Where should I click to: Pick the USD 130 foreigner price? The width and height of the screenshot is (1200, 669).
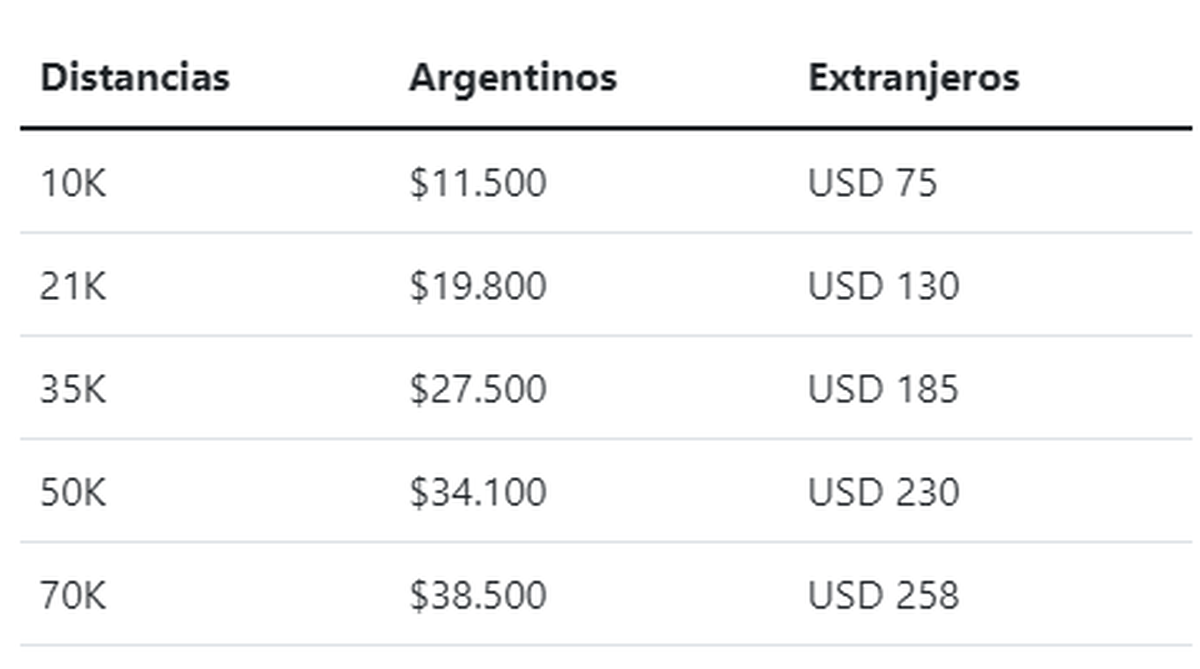883,286
